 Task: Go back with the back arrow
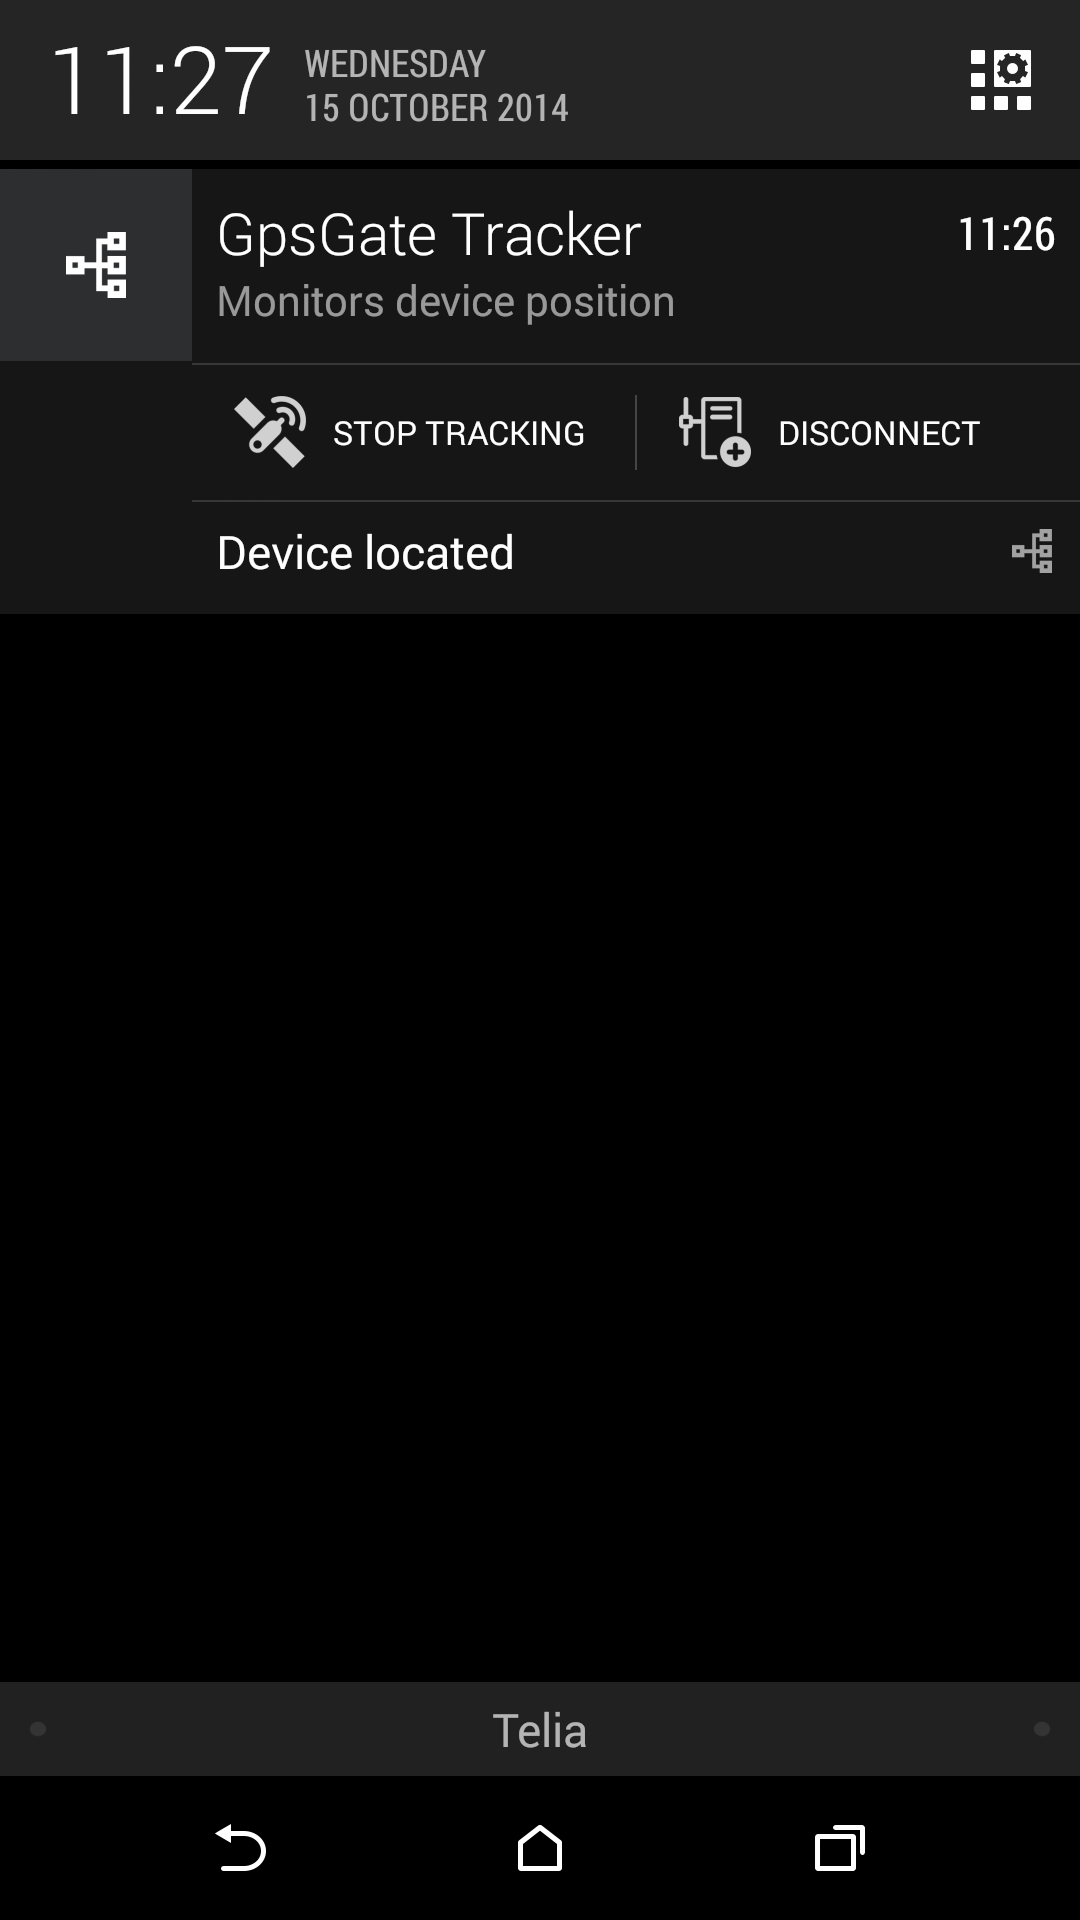[x=240, y=1848]
